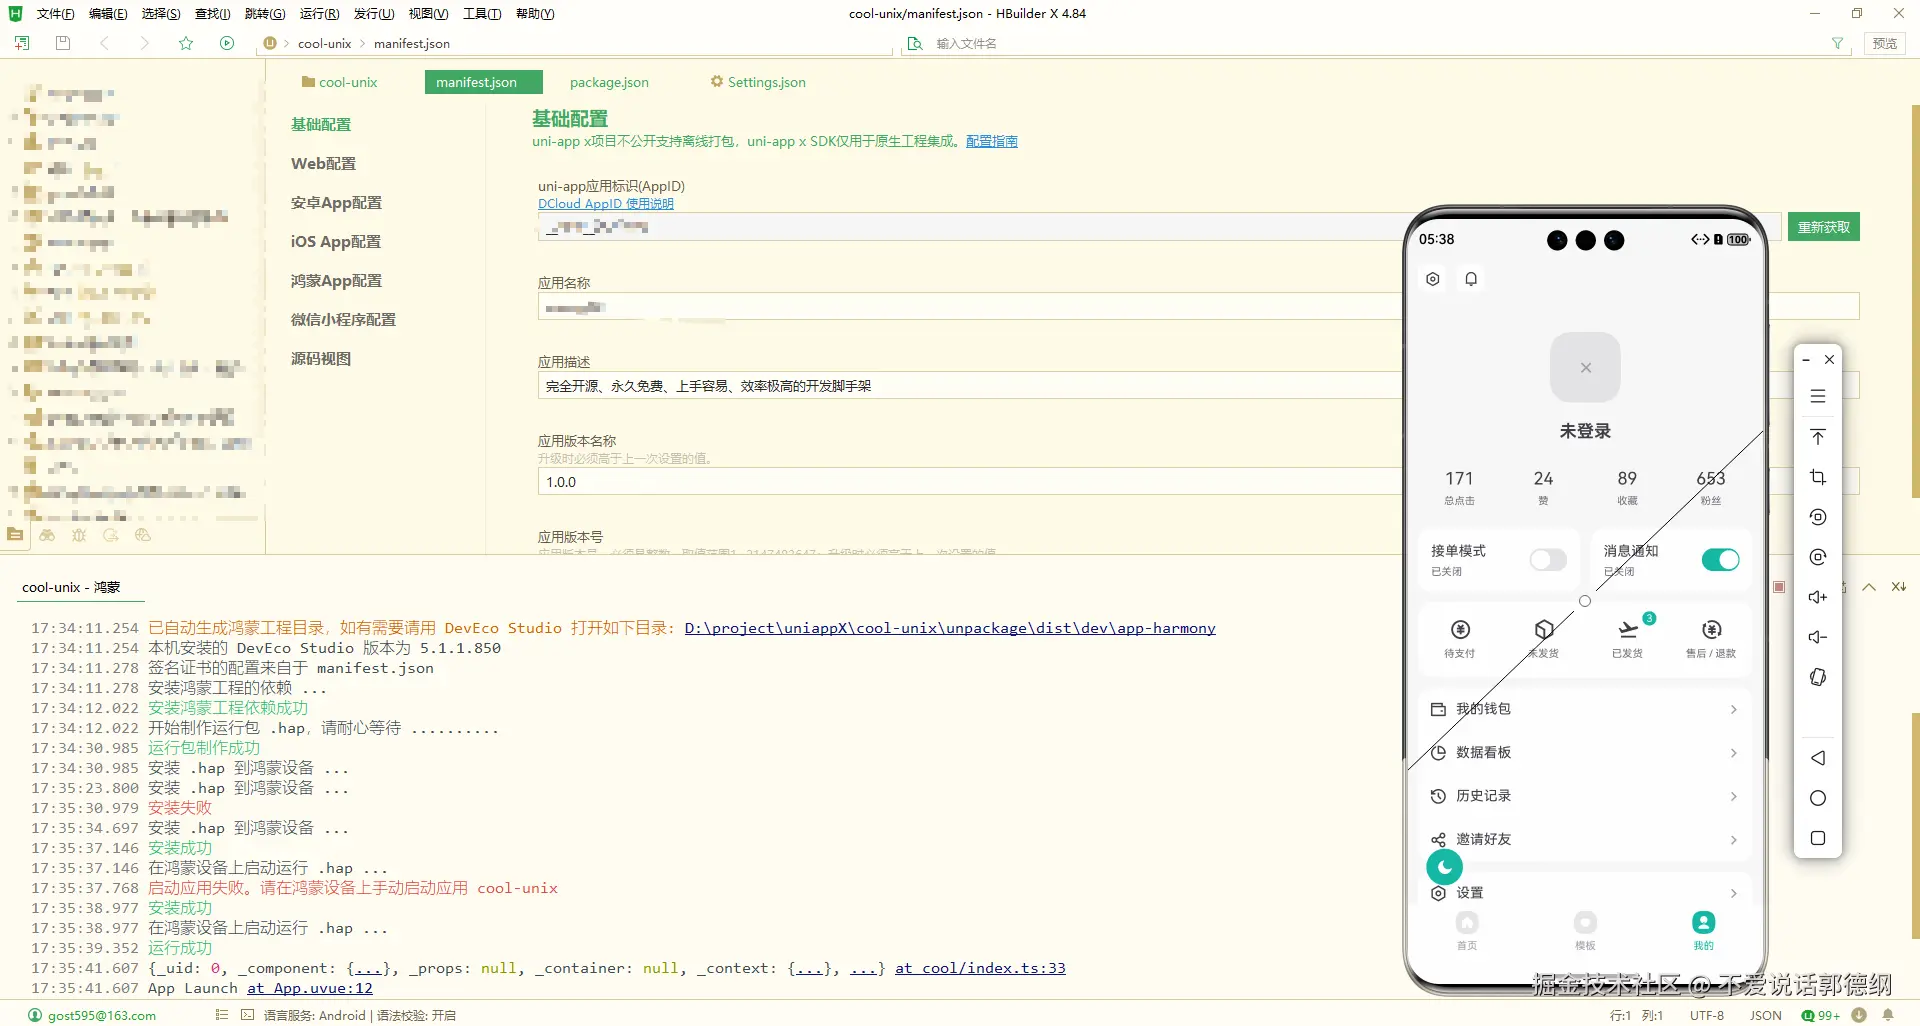Click the gost595@163.com account in status bar
The height and width of the screenshot is (1026, 1920).
92,1015
